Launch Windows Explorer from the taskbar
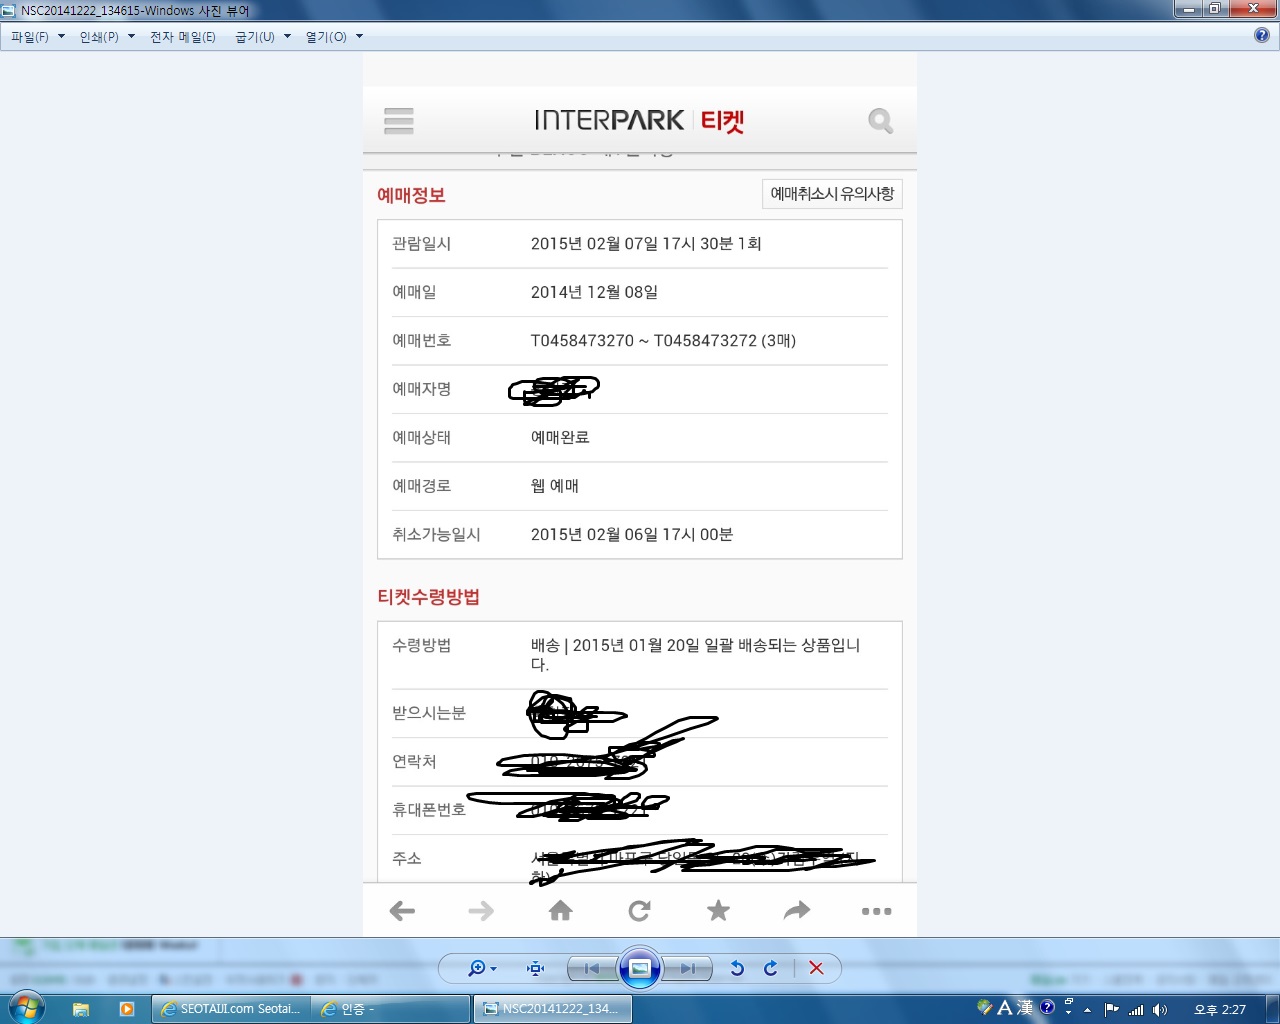The width and height of the screenshot is (1280, 1024). [x=81, y=1009]
